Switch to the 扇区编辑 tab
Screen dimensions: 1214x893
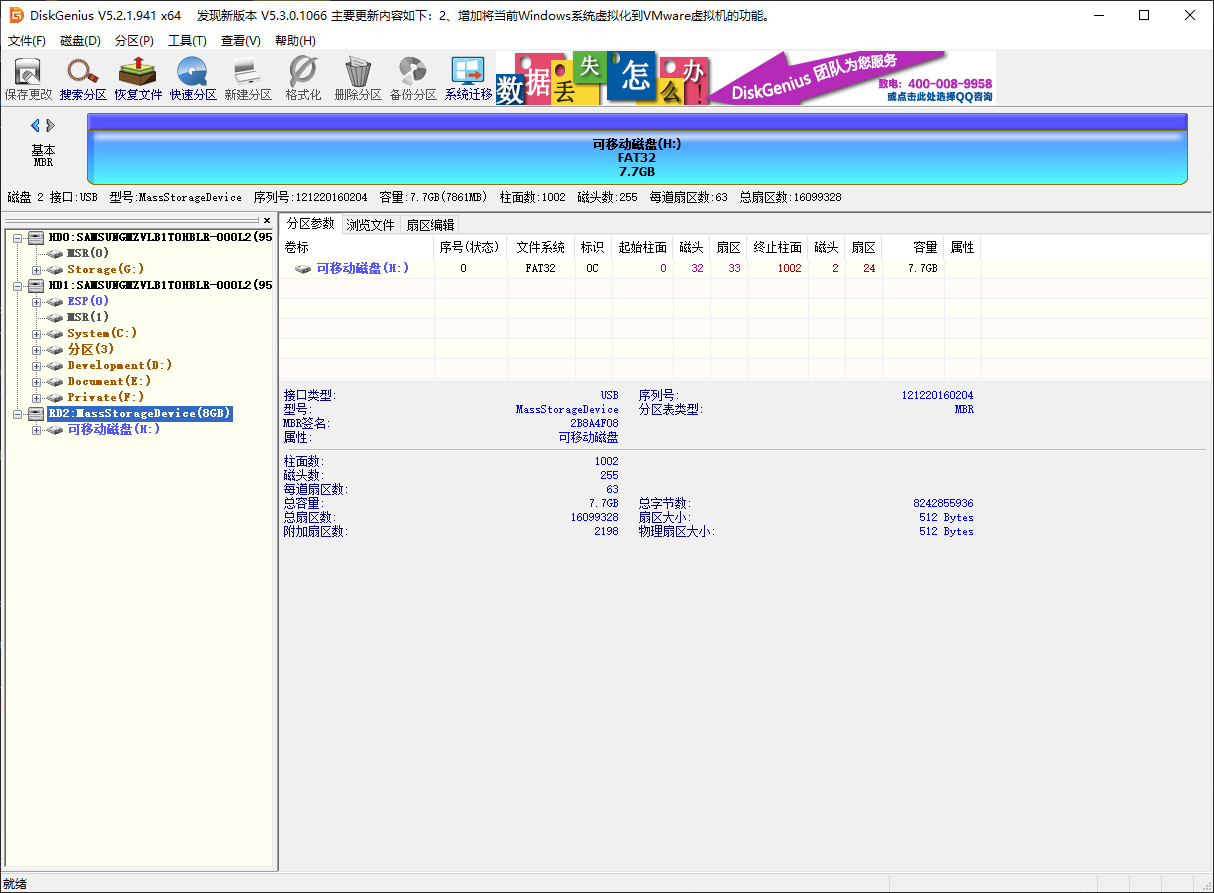[430, 225]
